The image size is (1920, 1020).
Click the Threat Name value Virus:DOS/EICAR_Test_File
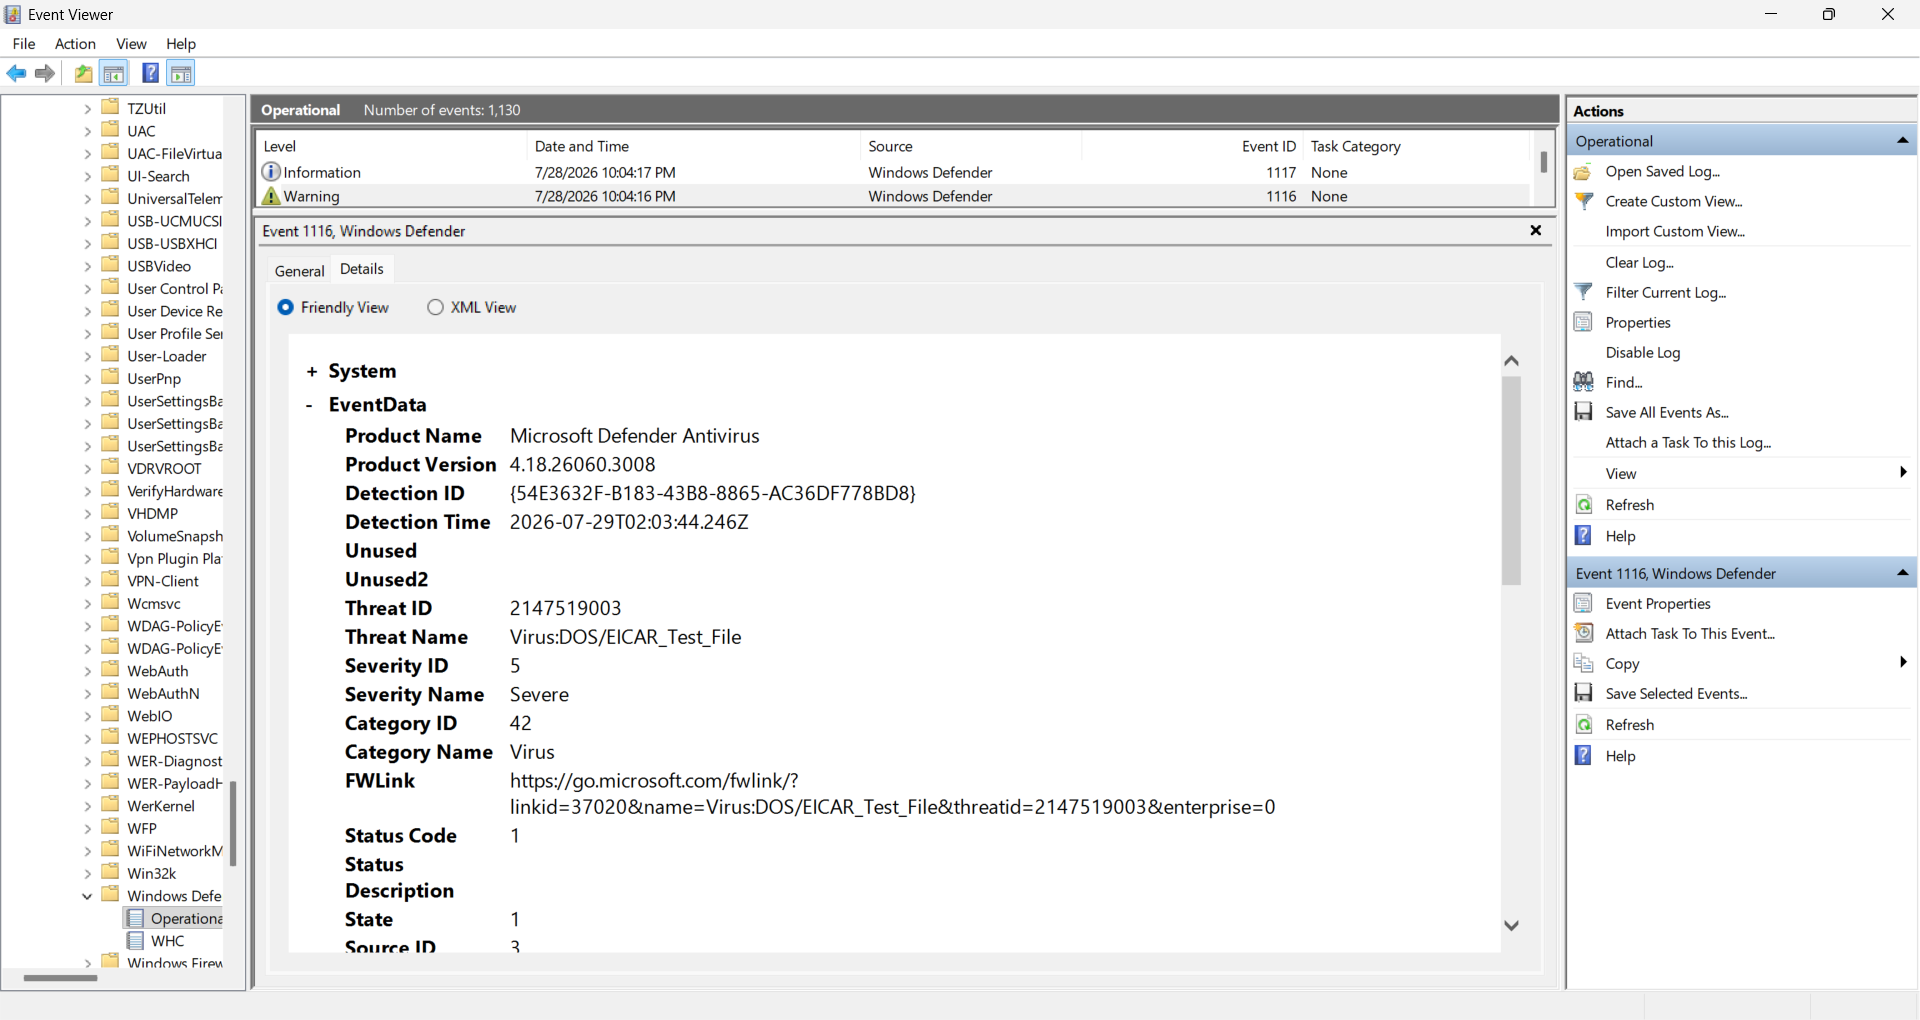pos(626,637)
